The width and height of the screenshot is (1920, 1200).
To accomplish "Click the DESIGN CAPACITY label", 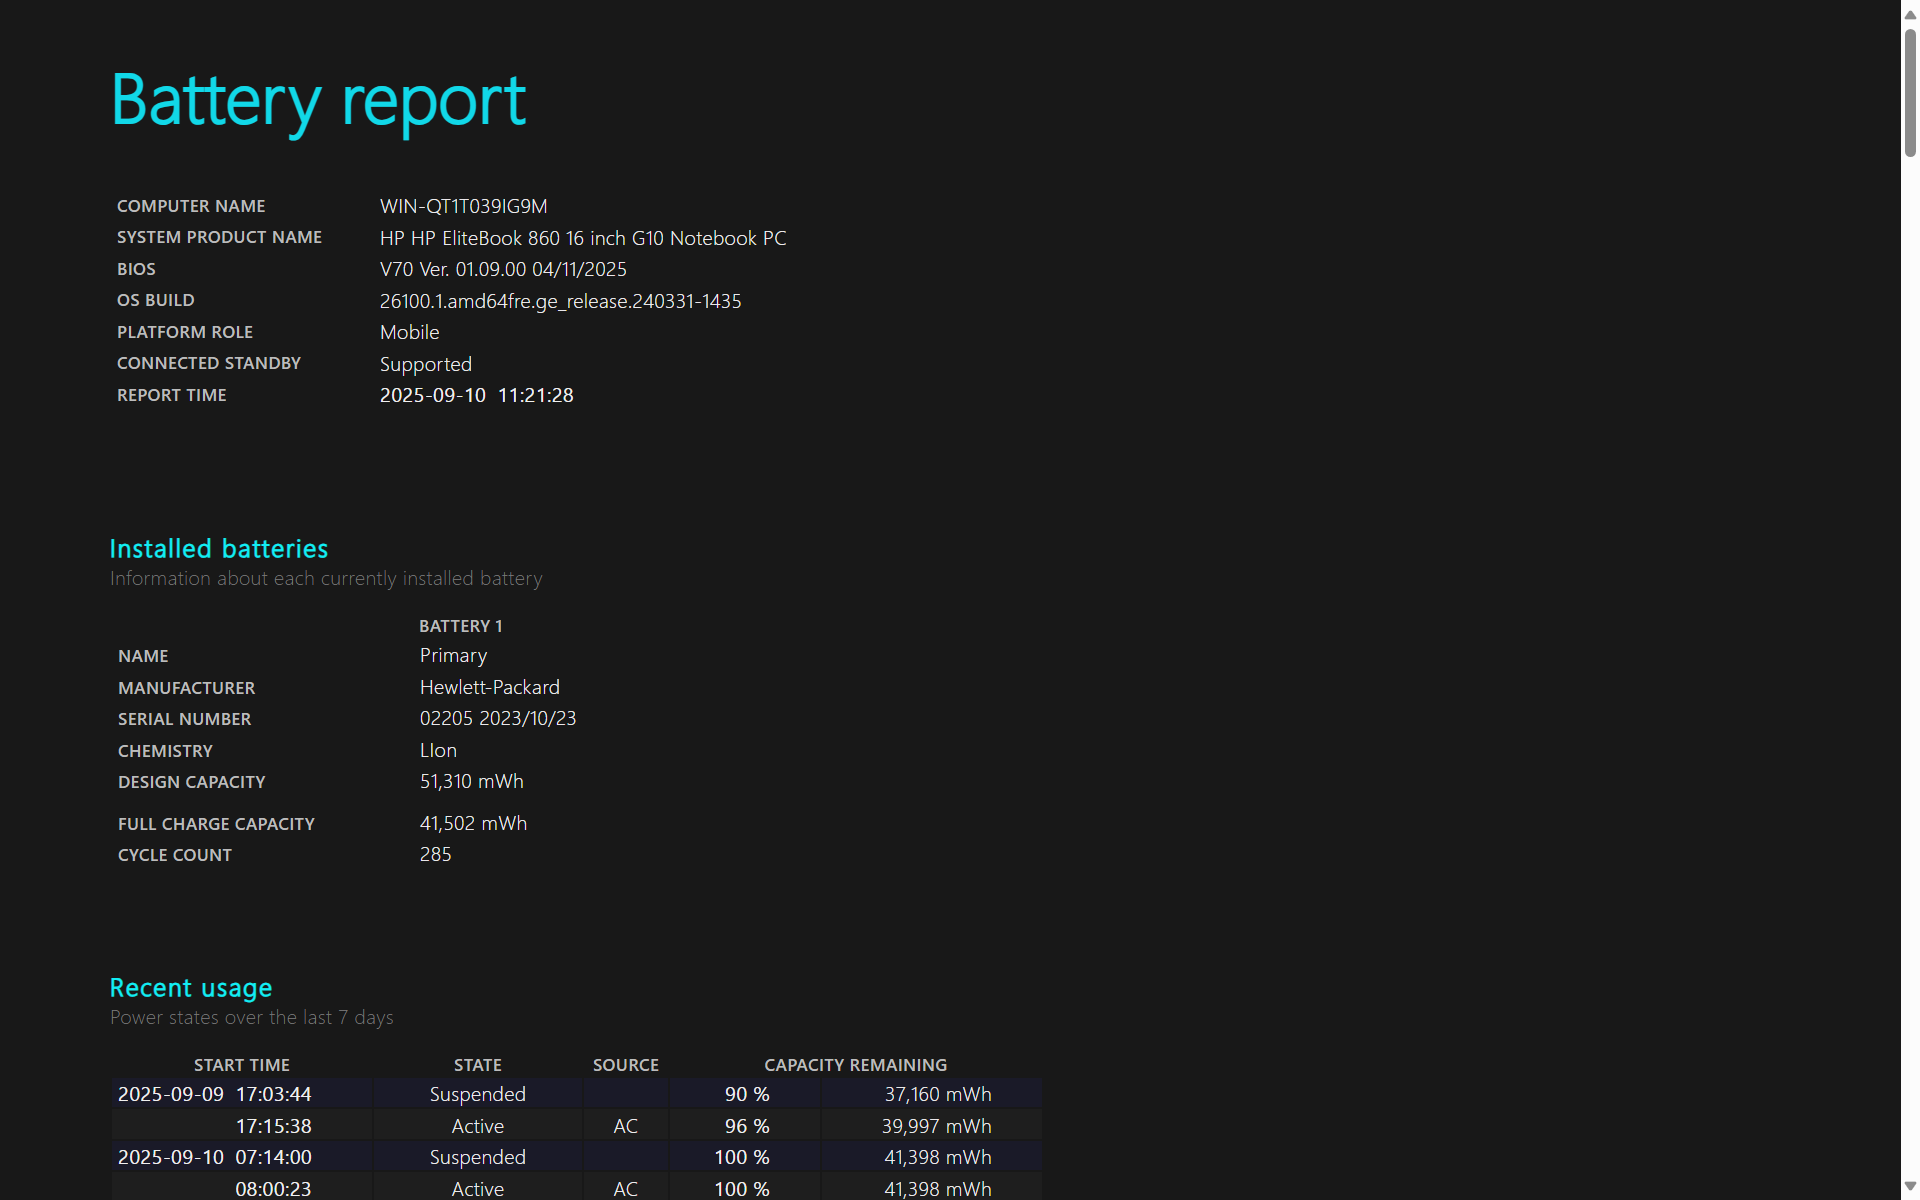I will (x=191, y=782).
